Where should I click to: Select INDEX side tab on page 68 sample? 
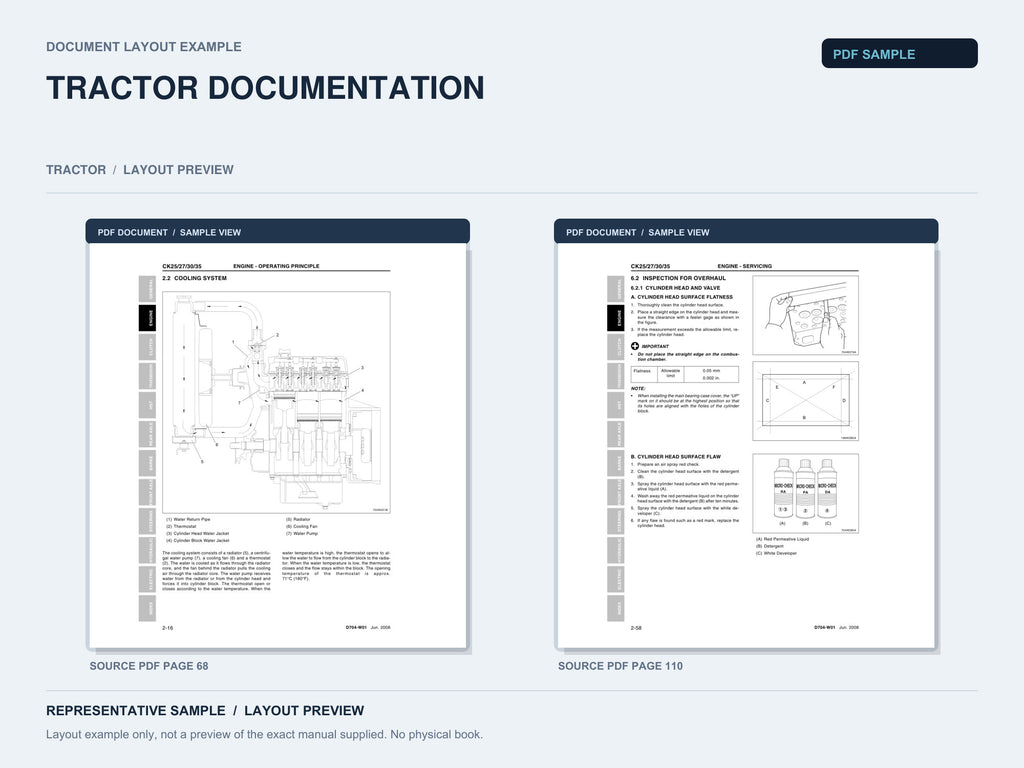[148, 608]
